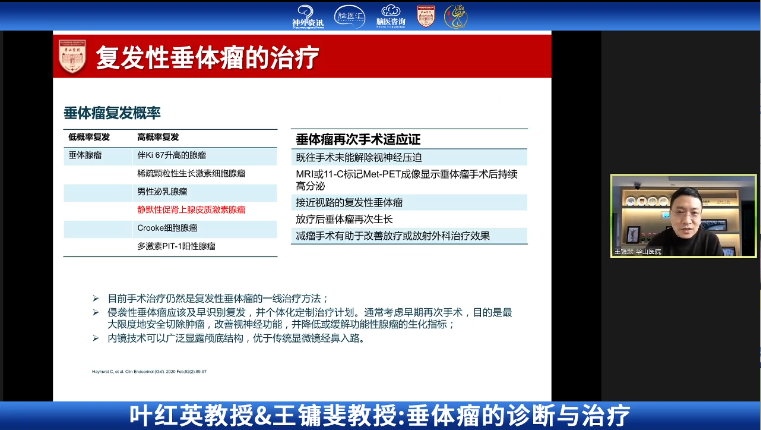
Task: Click the cell 多激素PIT-1阳性腺瘤
Action: (176, 246)
